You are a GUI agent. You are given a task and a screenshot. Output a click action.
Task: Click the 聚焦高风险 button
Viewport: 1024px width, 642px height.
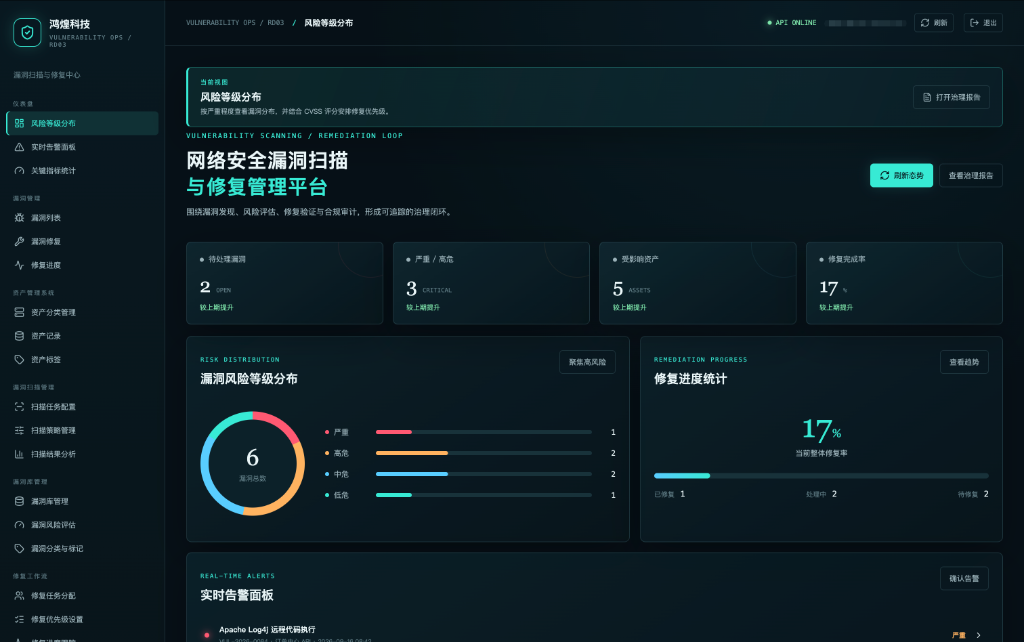[x=587, y=362]
